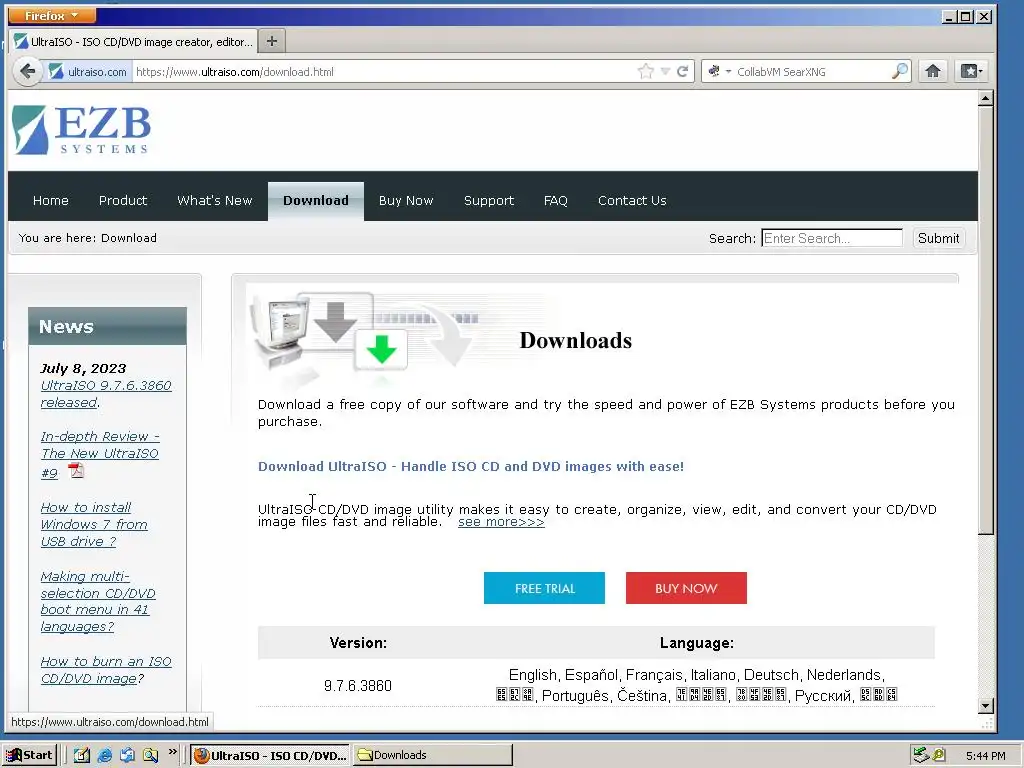This screenshot has height=768, width=1024.
Task: Switch to UltraISO Firefox taskbar button
Action: pos(270,755)
